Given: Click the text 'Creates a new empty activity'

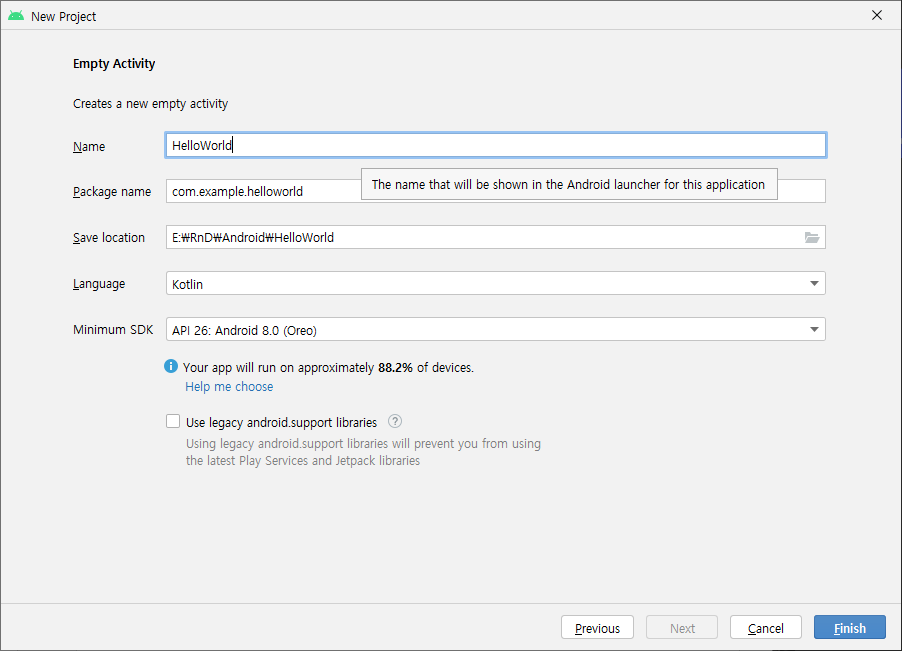Looking at the screenshot, I should 151,104.
